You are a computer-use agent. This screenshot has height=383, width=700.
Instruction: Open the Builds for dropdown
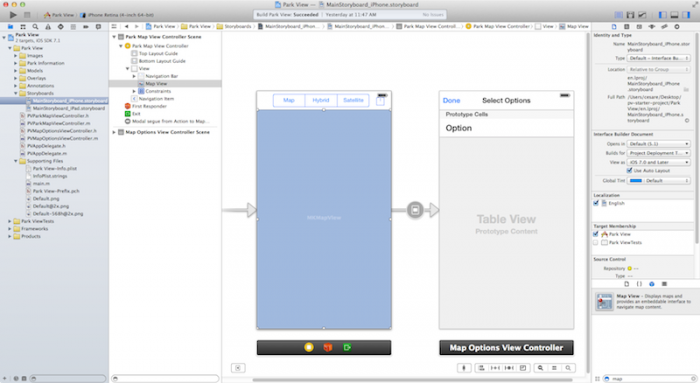click(658, 153)
